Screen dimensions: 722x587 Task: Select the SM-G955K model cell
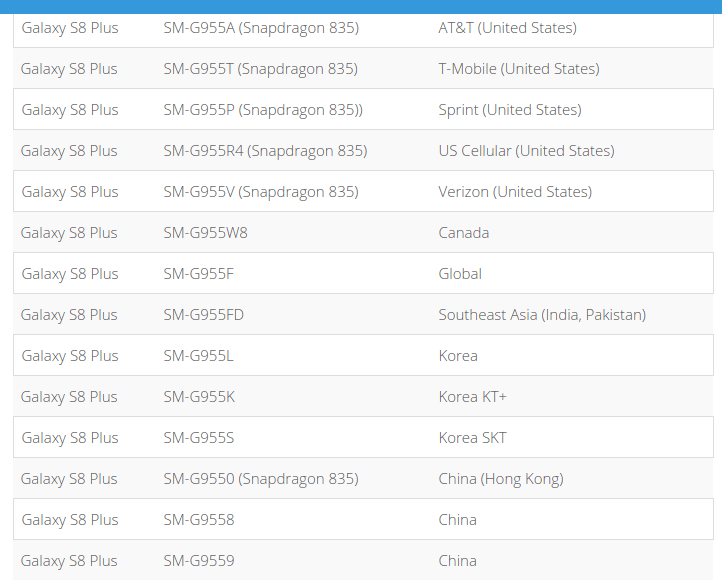coord(199,397)
